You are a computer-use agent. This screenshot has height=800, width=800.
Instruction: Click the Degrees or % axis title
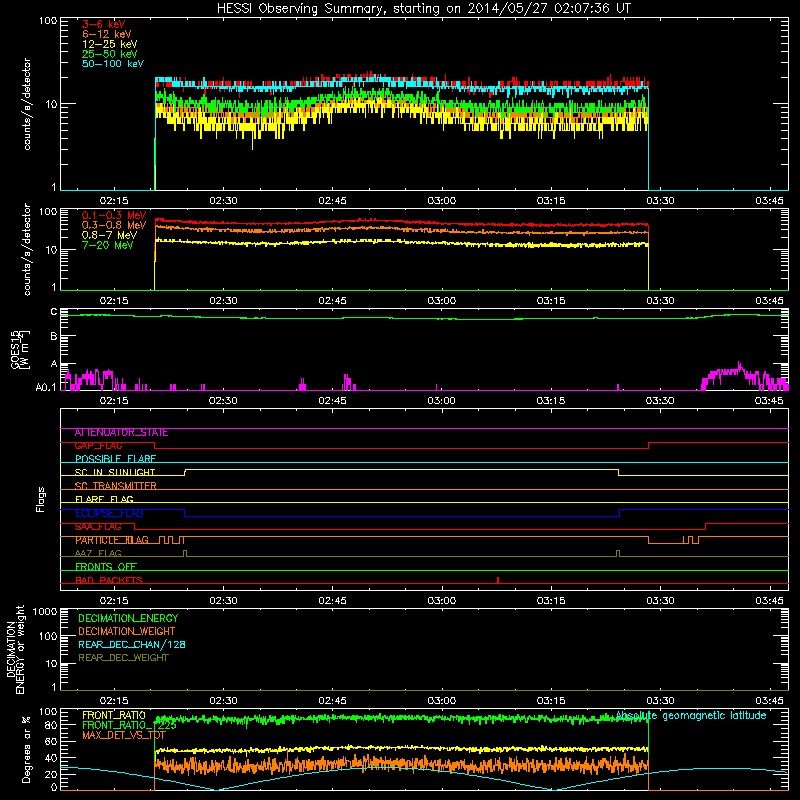pos(26,749)
